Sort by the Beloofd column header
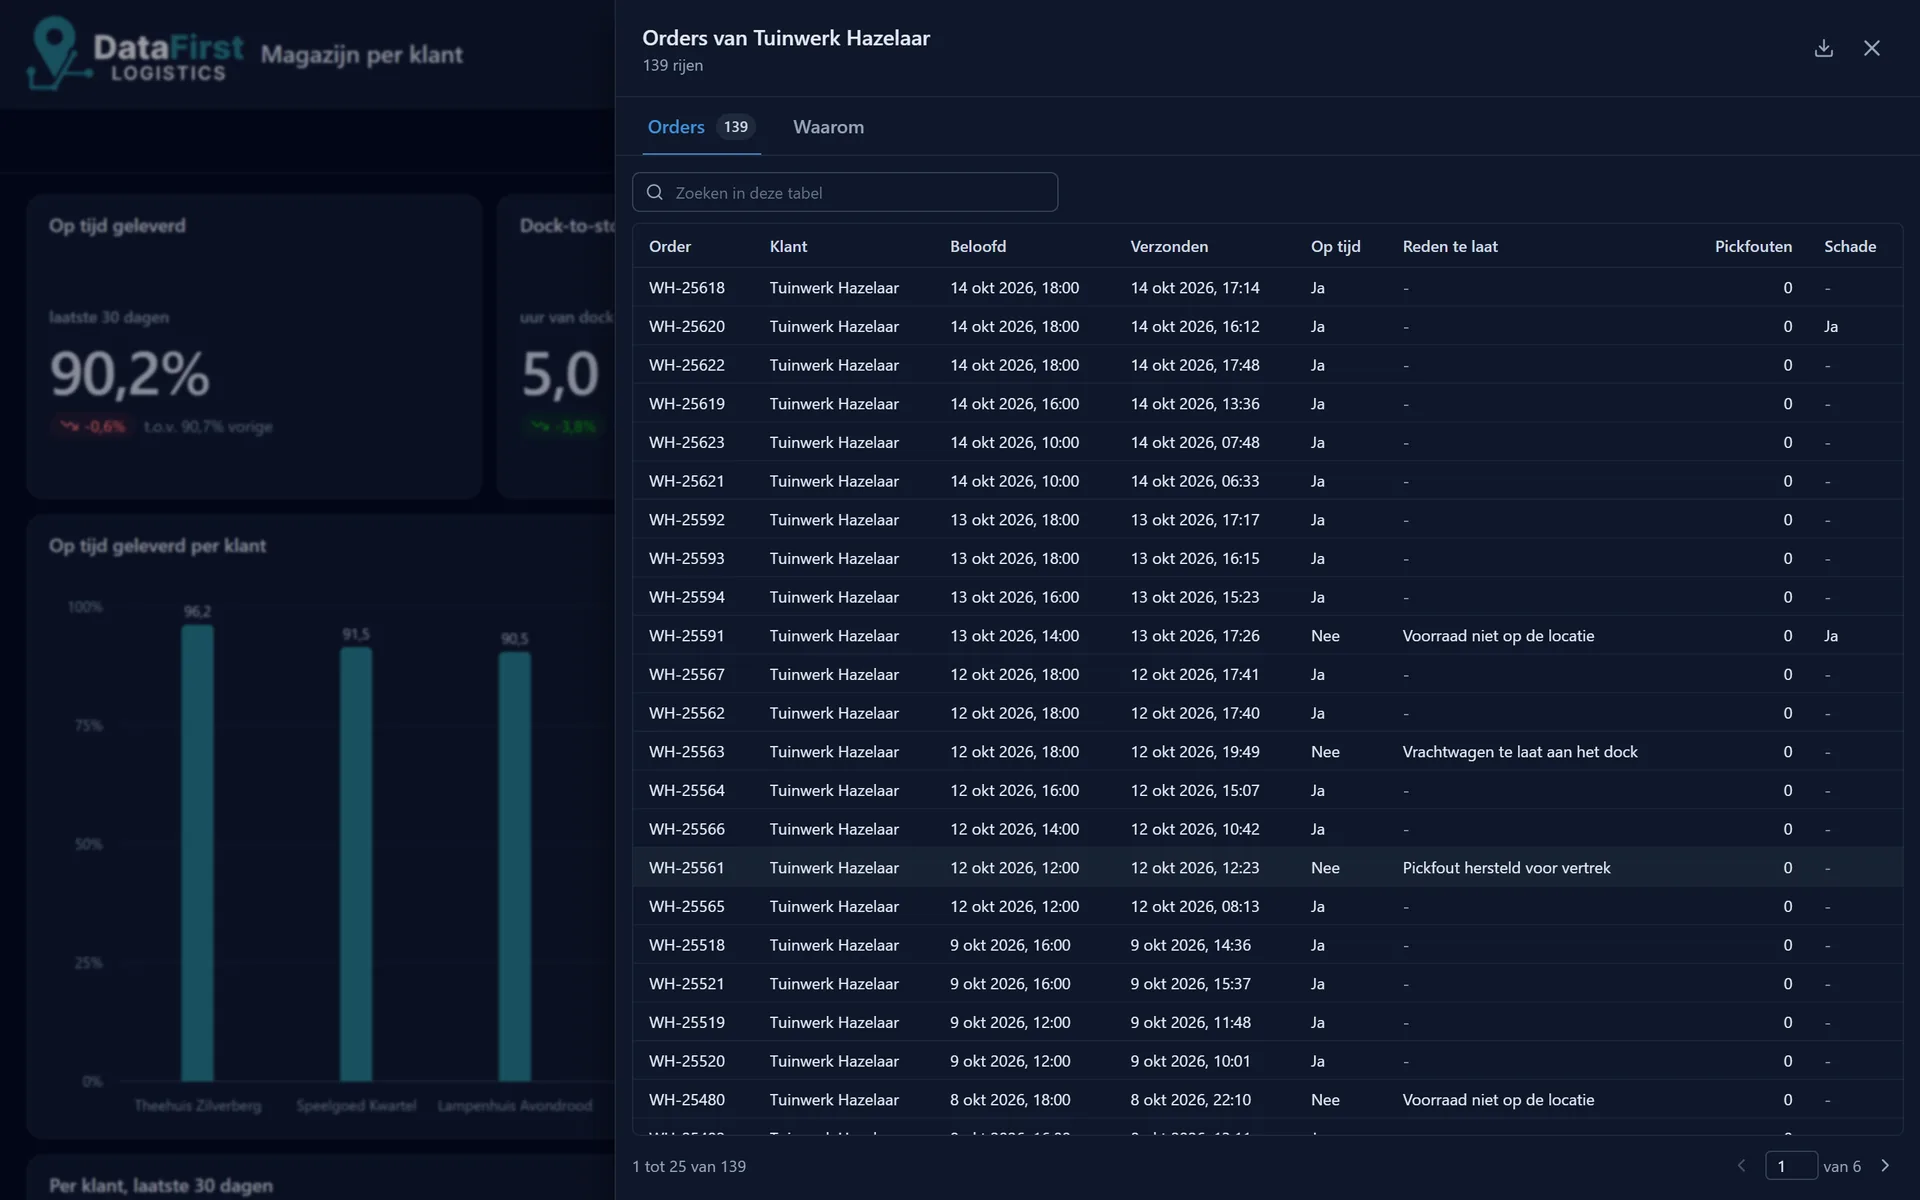 pyautogui.click(x=978, y=246)
